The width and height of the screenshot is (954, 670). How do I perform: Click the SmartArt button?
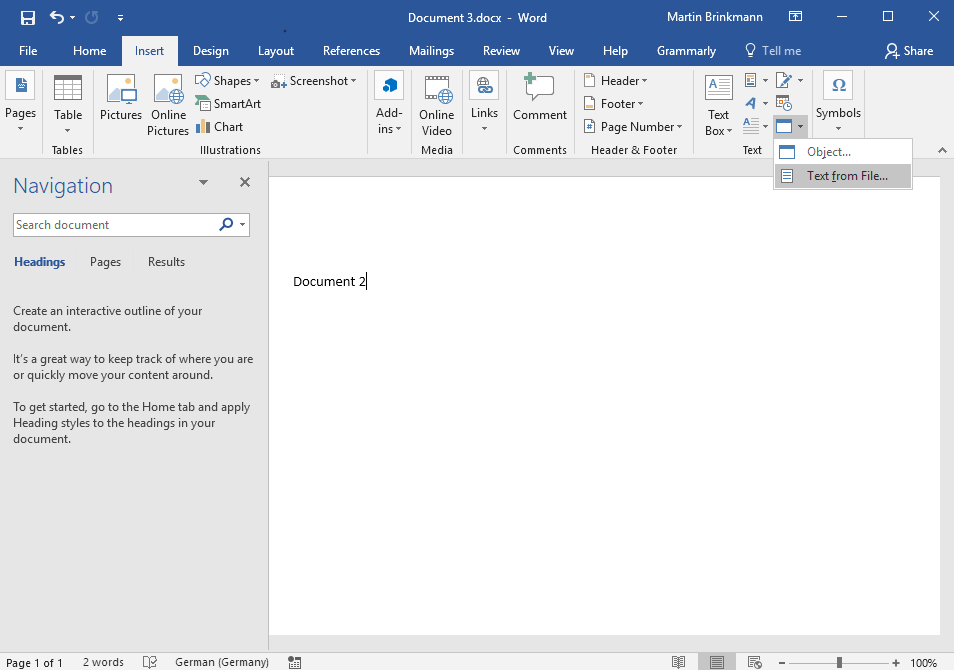pyautogui.click(x=228, y=104)
